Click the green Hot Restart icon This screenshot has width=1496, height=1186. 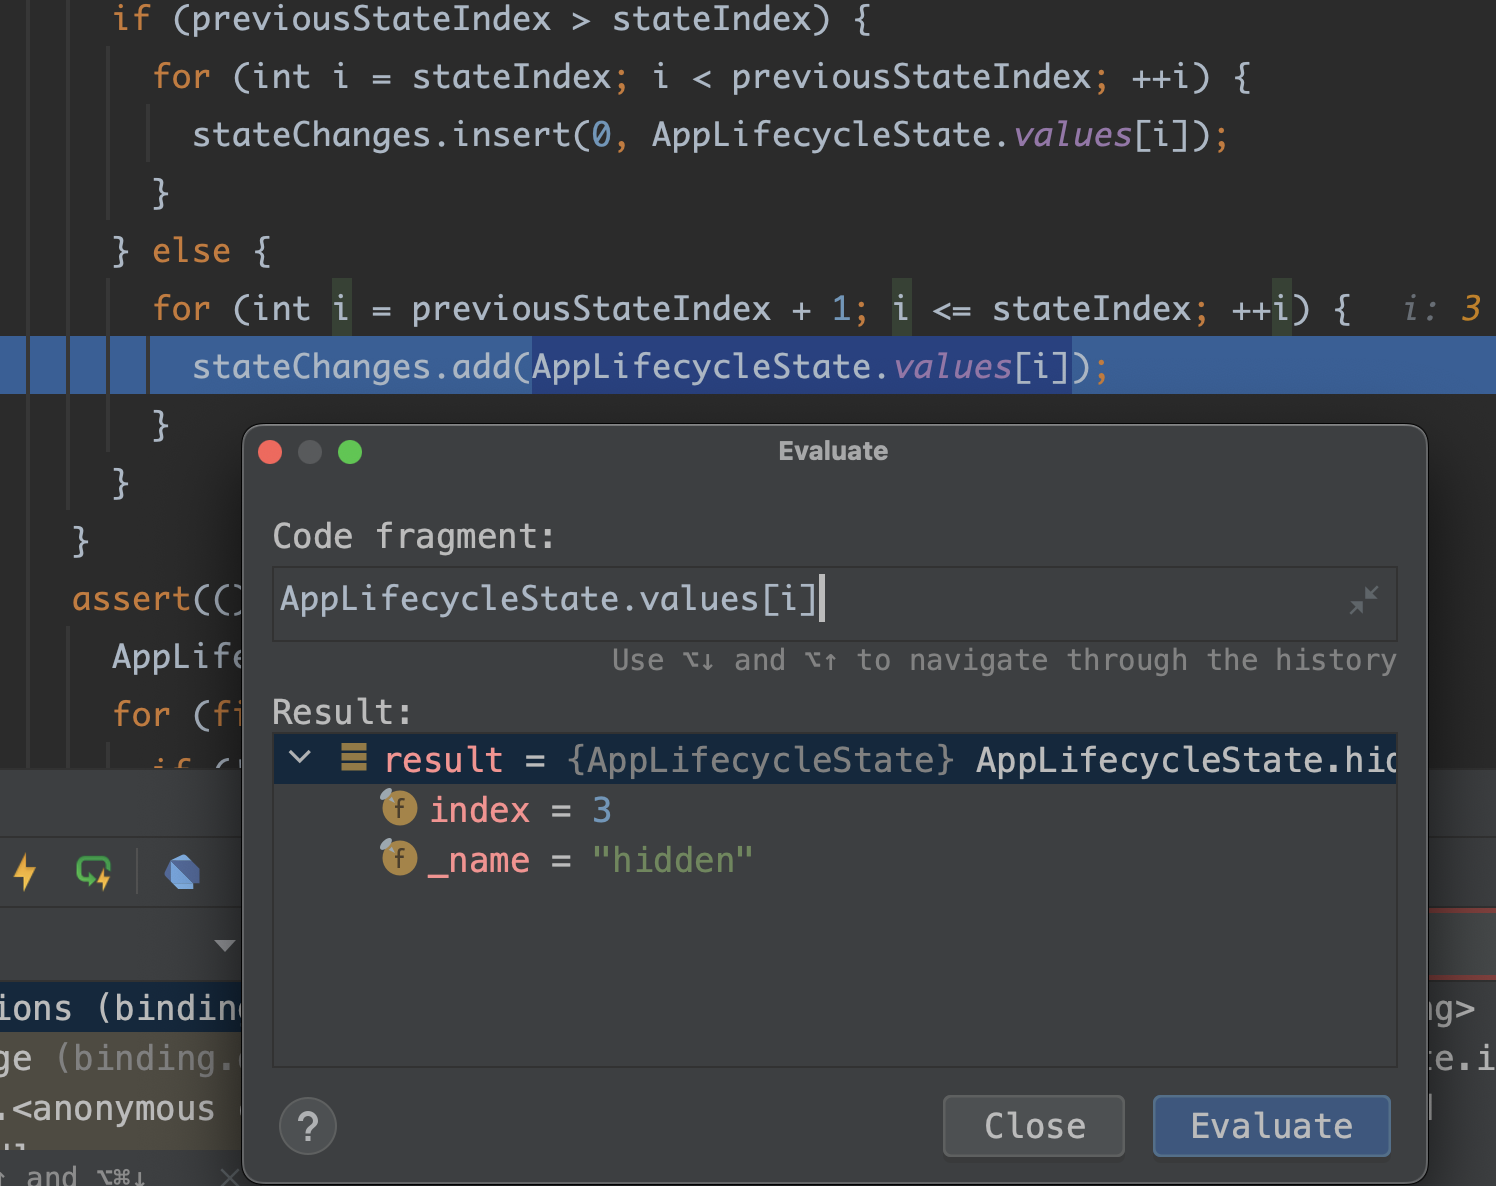(94, 872)
